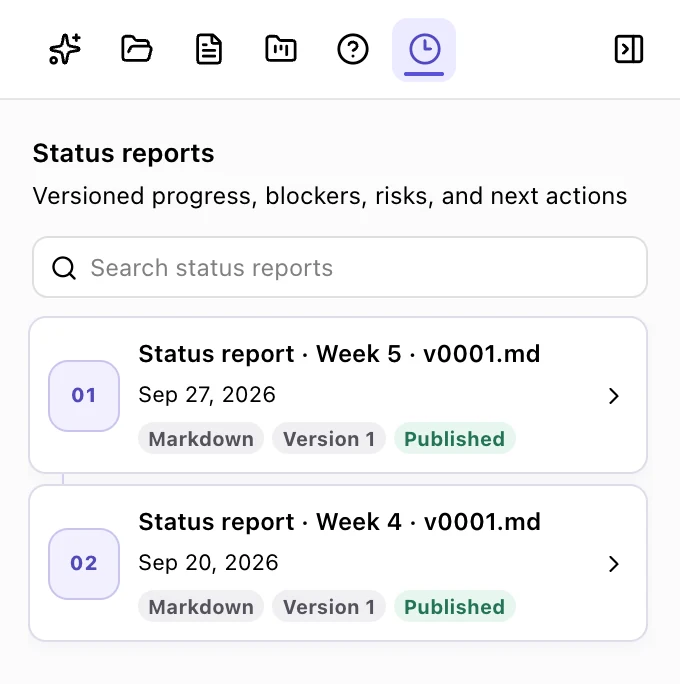680x684 pixels.
Task: Open the AI sparkle assistant tab
Action: click(65, 49)
